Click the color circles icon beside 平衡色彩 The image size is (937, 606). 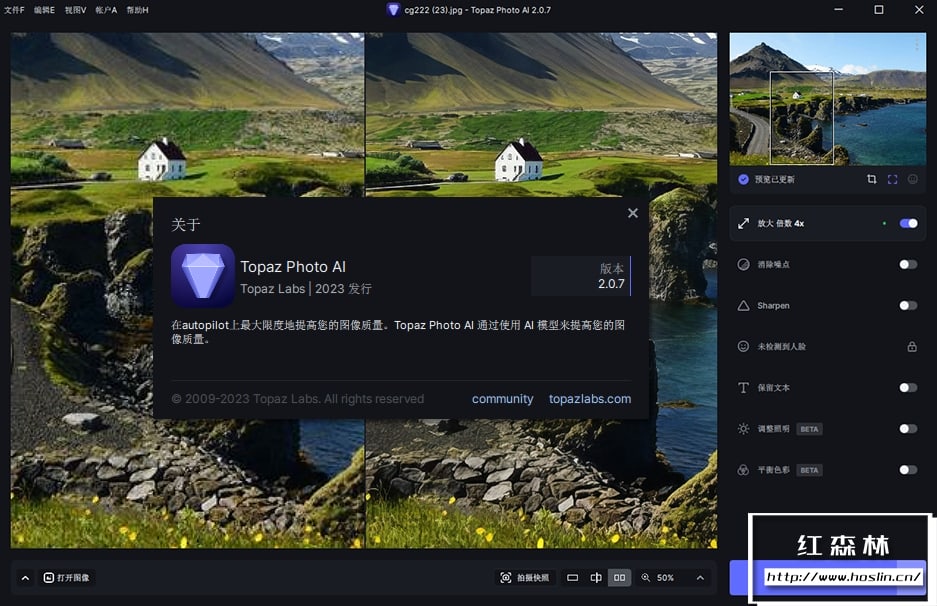coord(743,470)
